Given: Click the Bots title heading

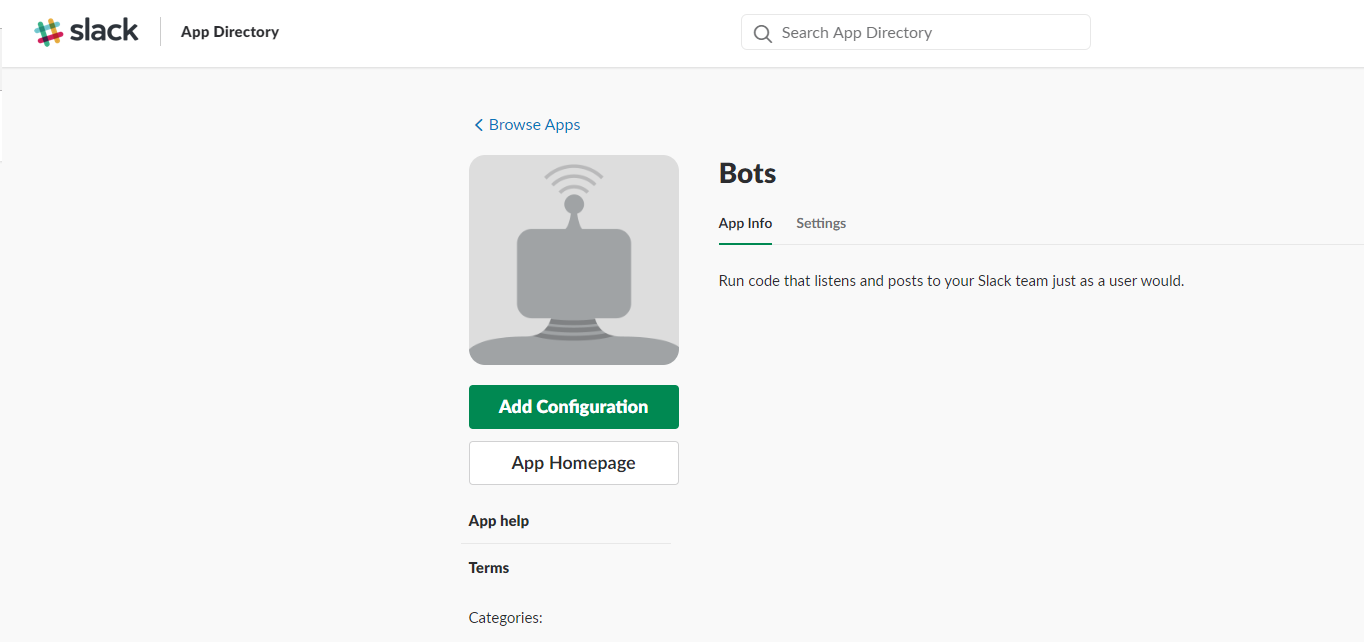Looking at the screenshot, I should [748, 173].
